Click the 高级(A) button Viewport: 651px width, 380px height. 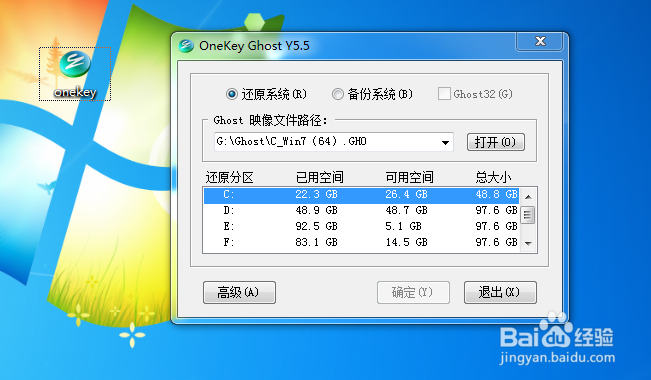pos(239,292)
